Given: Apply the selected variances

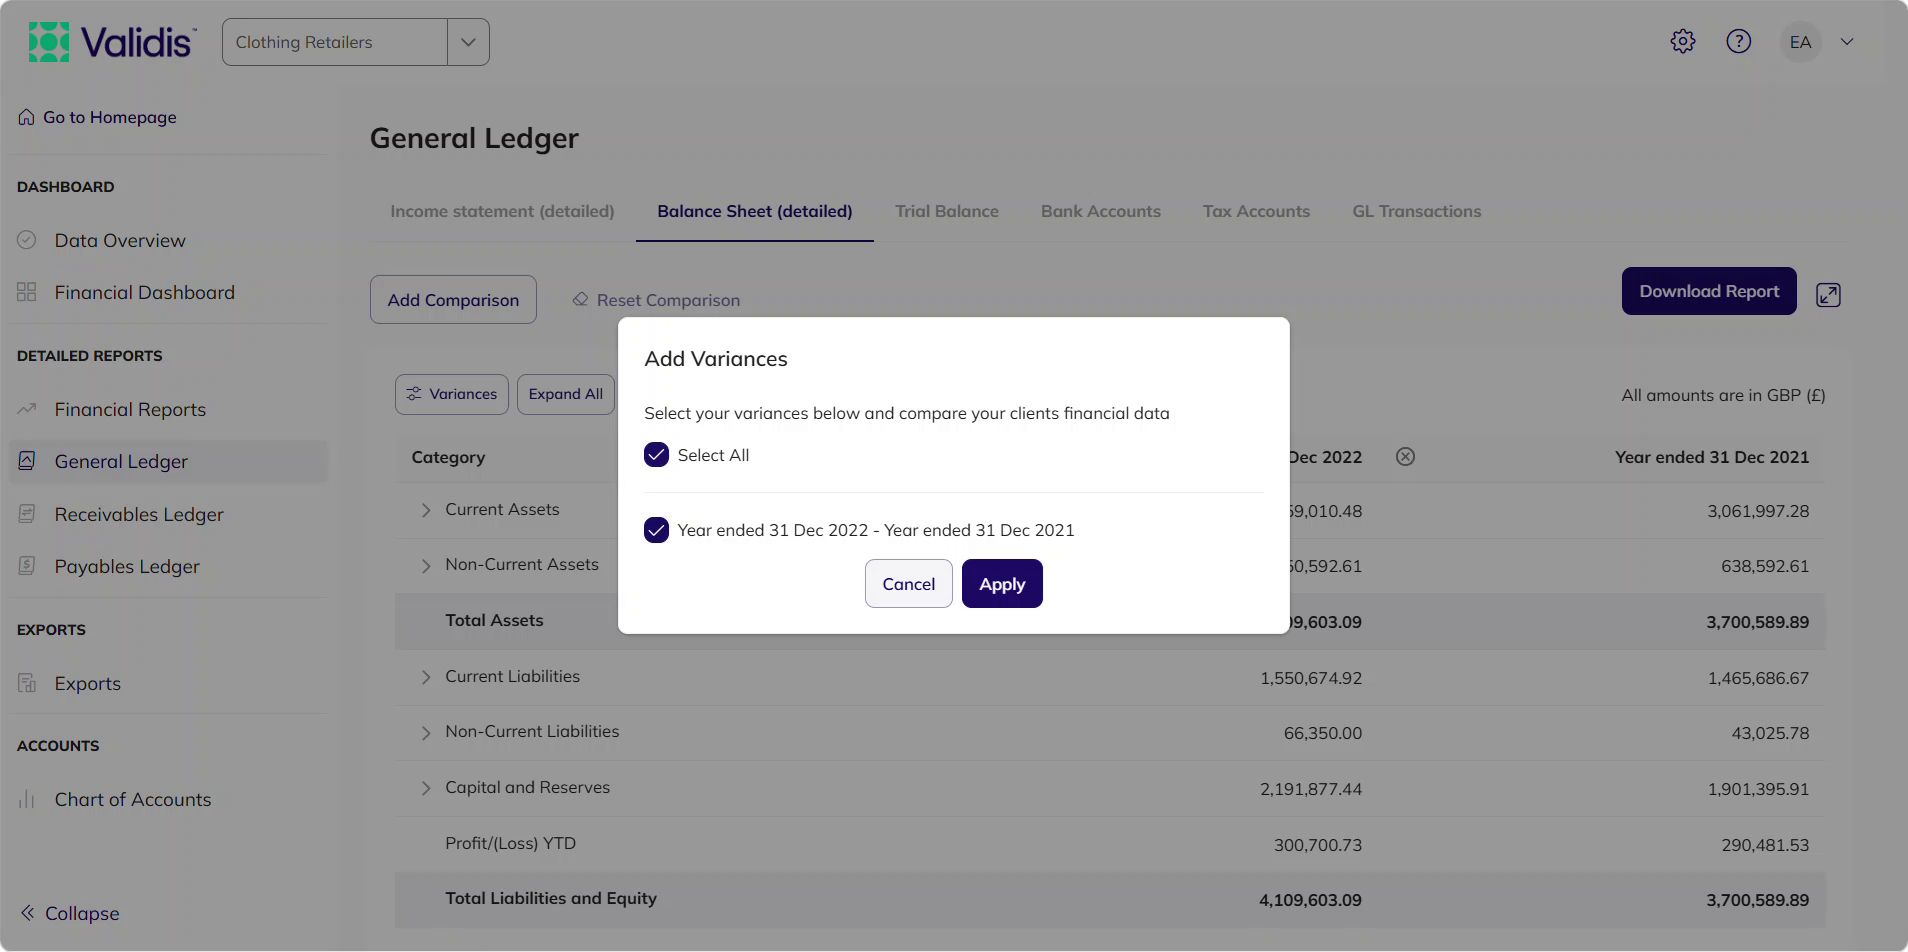Looking at the screenshot, I should click(1002, 583).
